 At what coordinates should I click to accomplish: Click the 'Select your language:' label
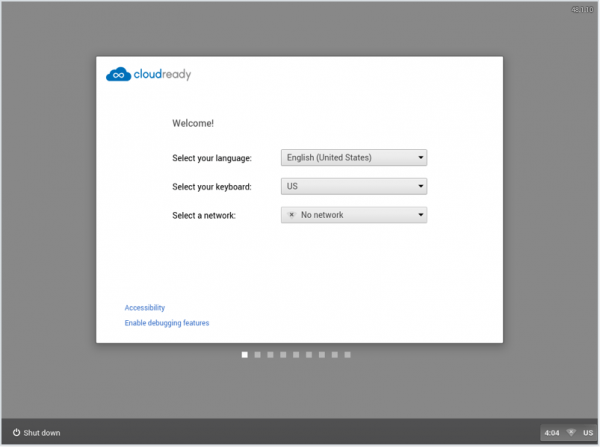click(x=212, y=158)
